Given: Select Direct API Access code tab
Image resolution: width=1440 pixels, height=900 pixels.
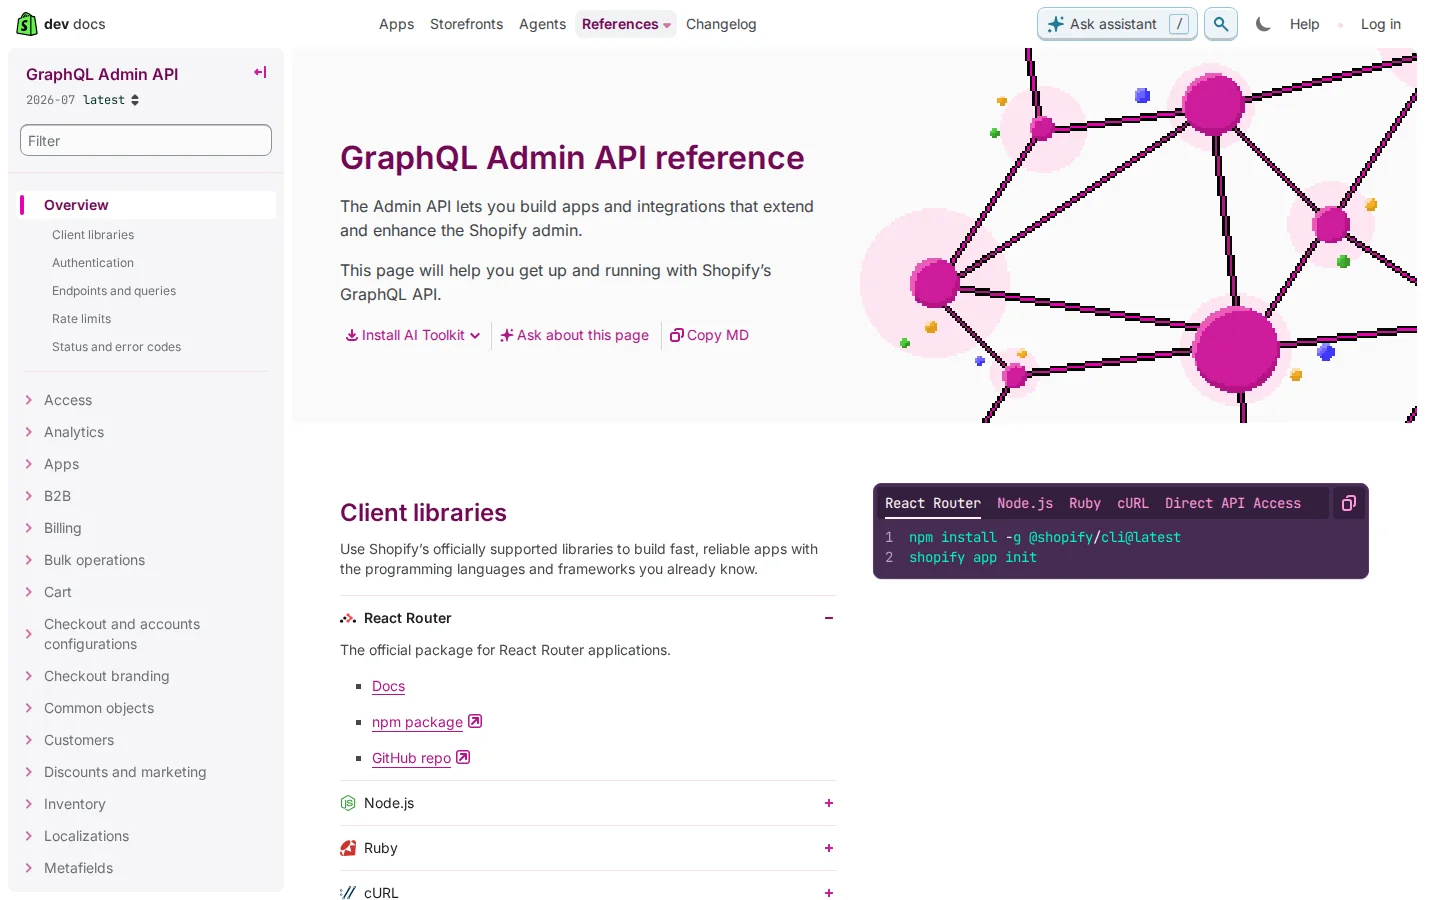Looking at the screenshot, I should coord(1233,503).
